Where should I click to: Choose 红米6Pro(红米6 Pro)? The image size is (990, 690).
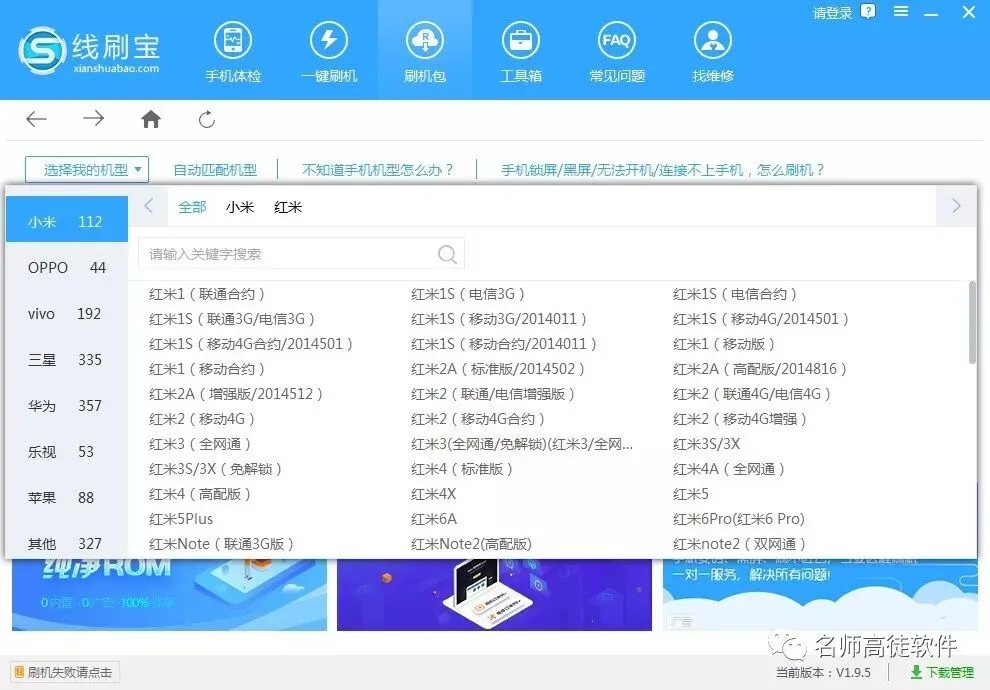click(739, 519)
